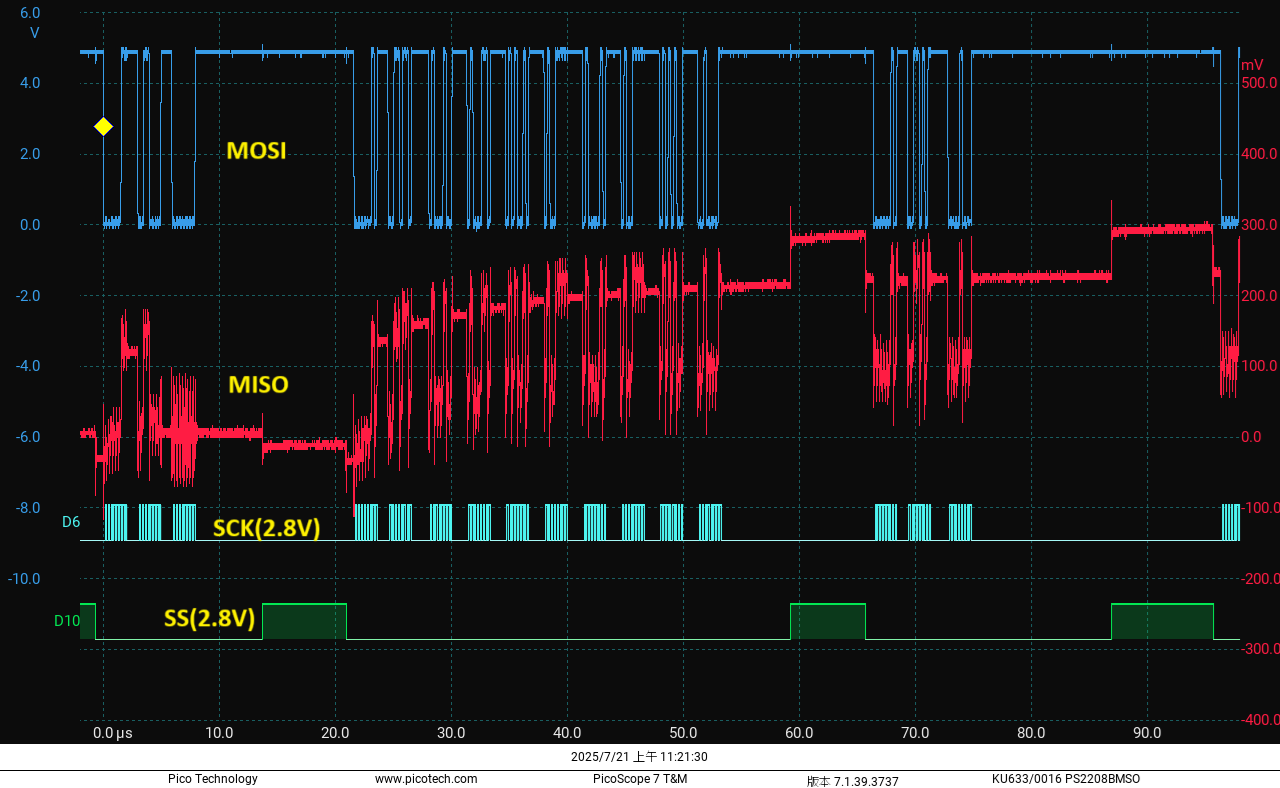Viewport: 1280px width, 788px height.
Task: Click the 70.0 time axis label
Action: click(915, 733)
